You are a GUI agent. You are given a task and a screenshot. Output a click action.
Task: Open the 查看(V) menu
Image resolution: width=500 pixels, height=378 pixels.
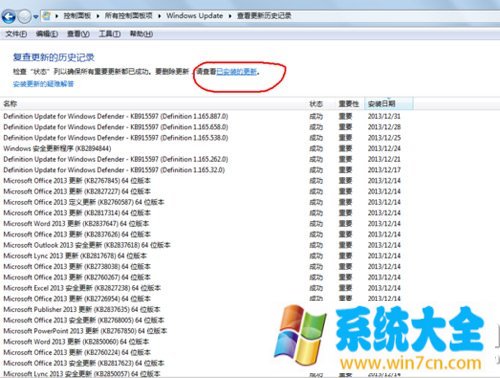pos(78,34)
